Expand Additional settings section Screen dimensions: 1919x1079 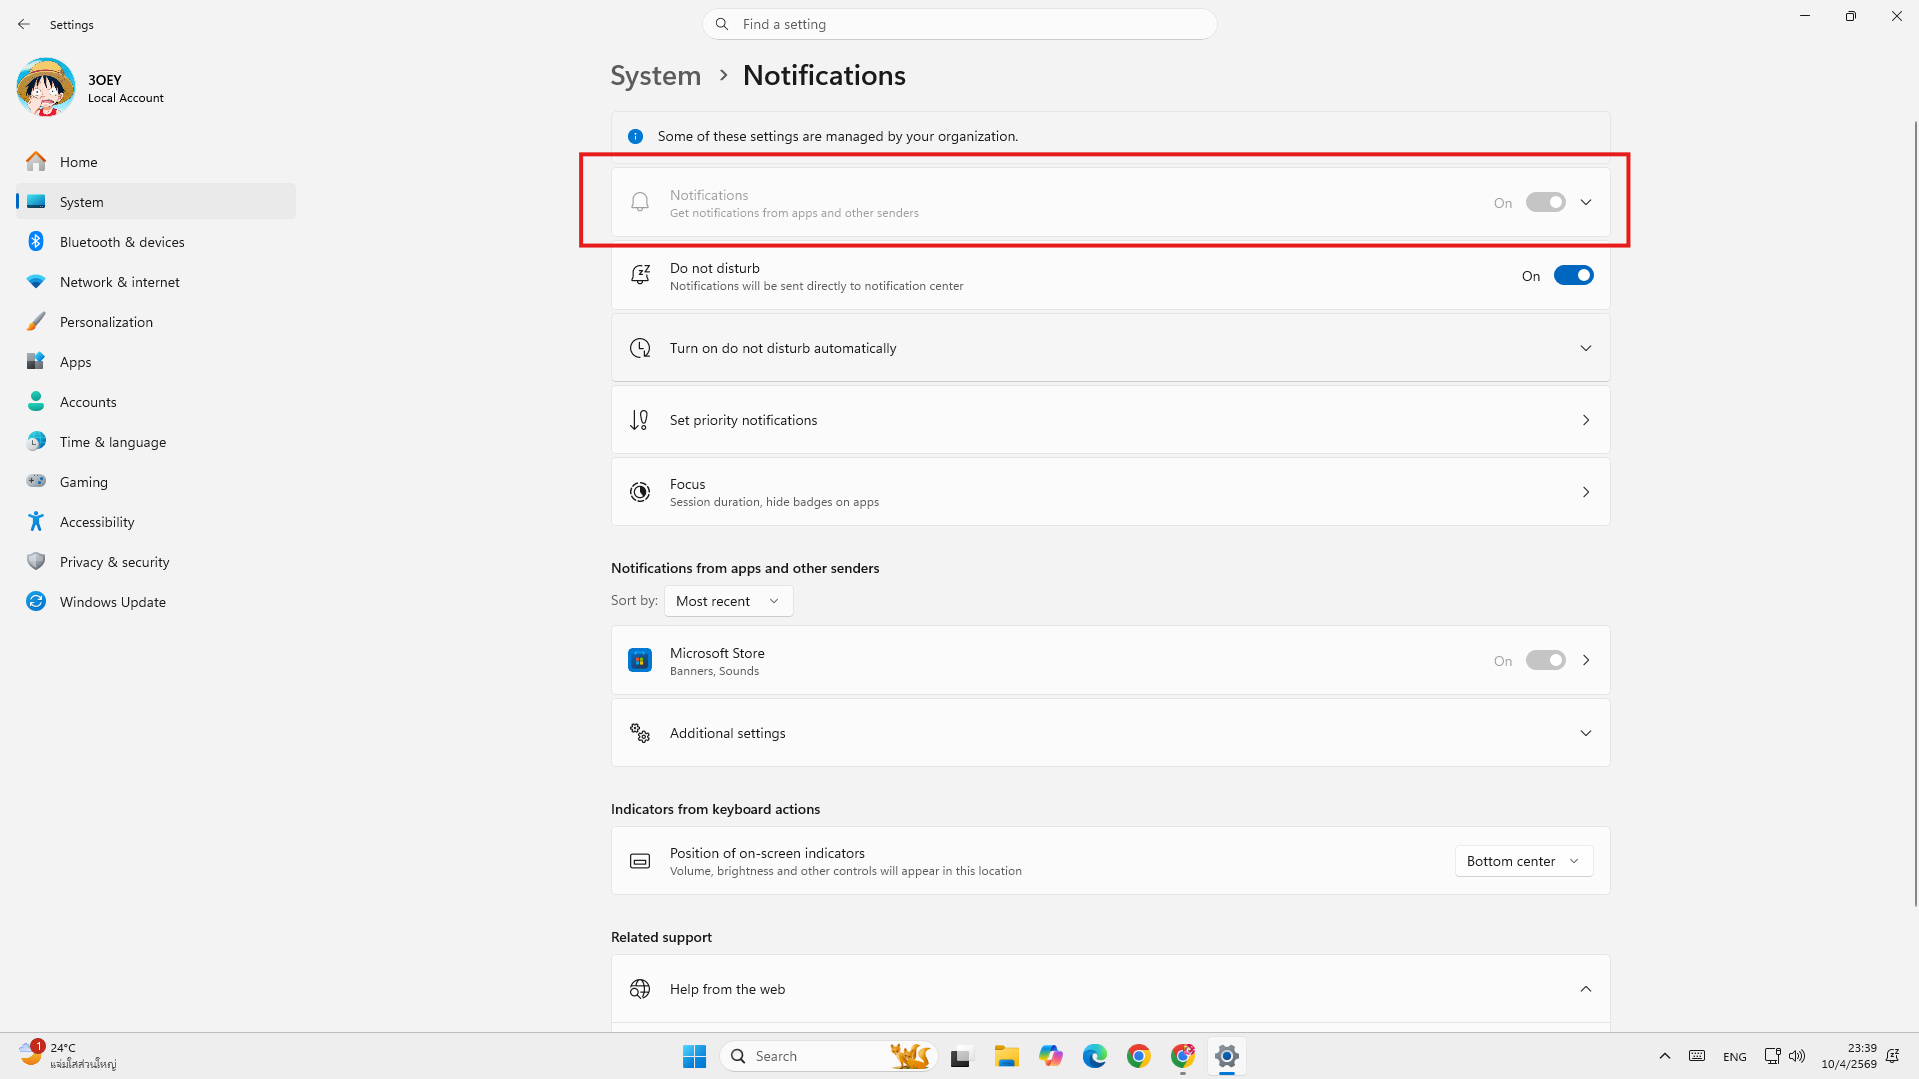1110,733
